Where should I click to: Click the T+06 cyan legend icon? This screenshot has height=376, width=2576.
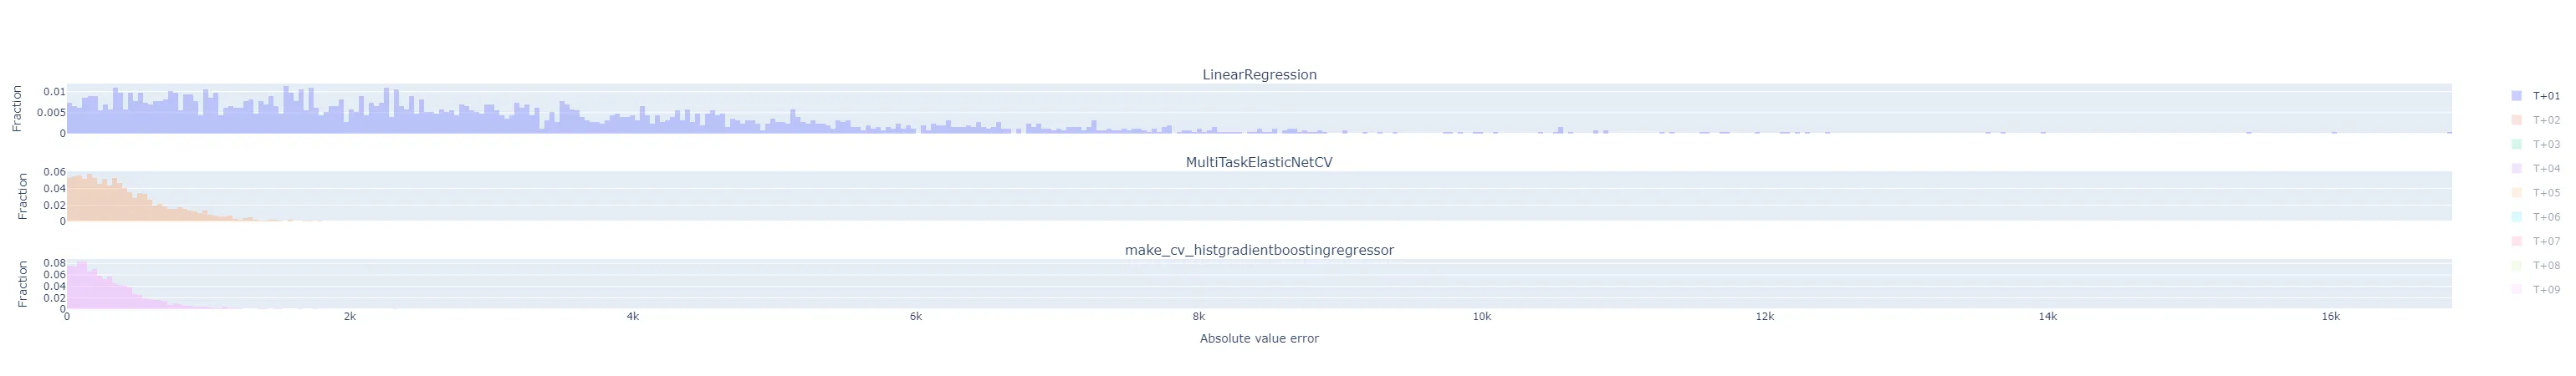click(x=2516, y=217)
